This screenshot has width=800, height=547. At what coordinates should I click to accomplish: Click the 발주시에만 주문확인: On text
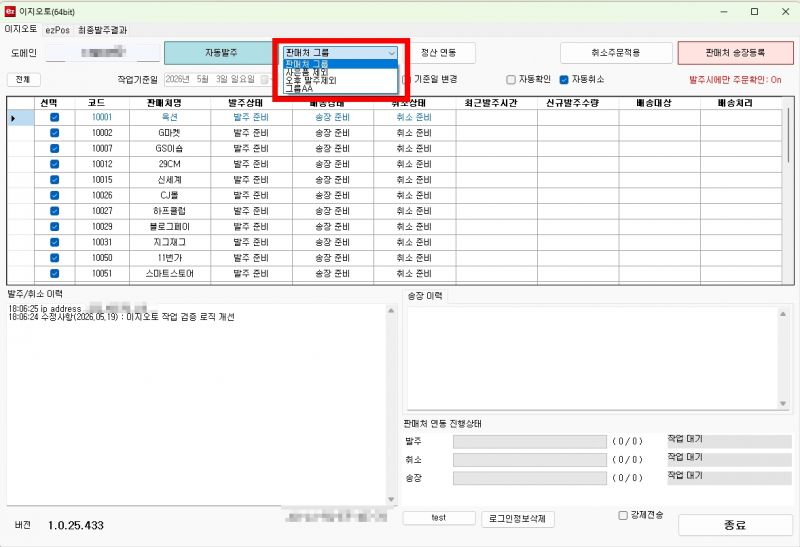735,80
